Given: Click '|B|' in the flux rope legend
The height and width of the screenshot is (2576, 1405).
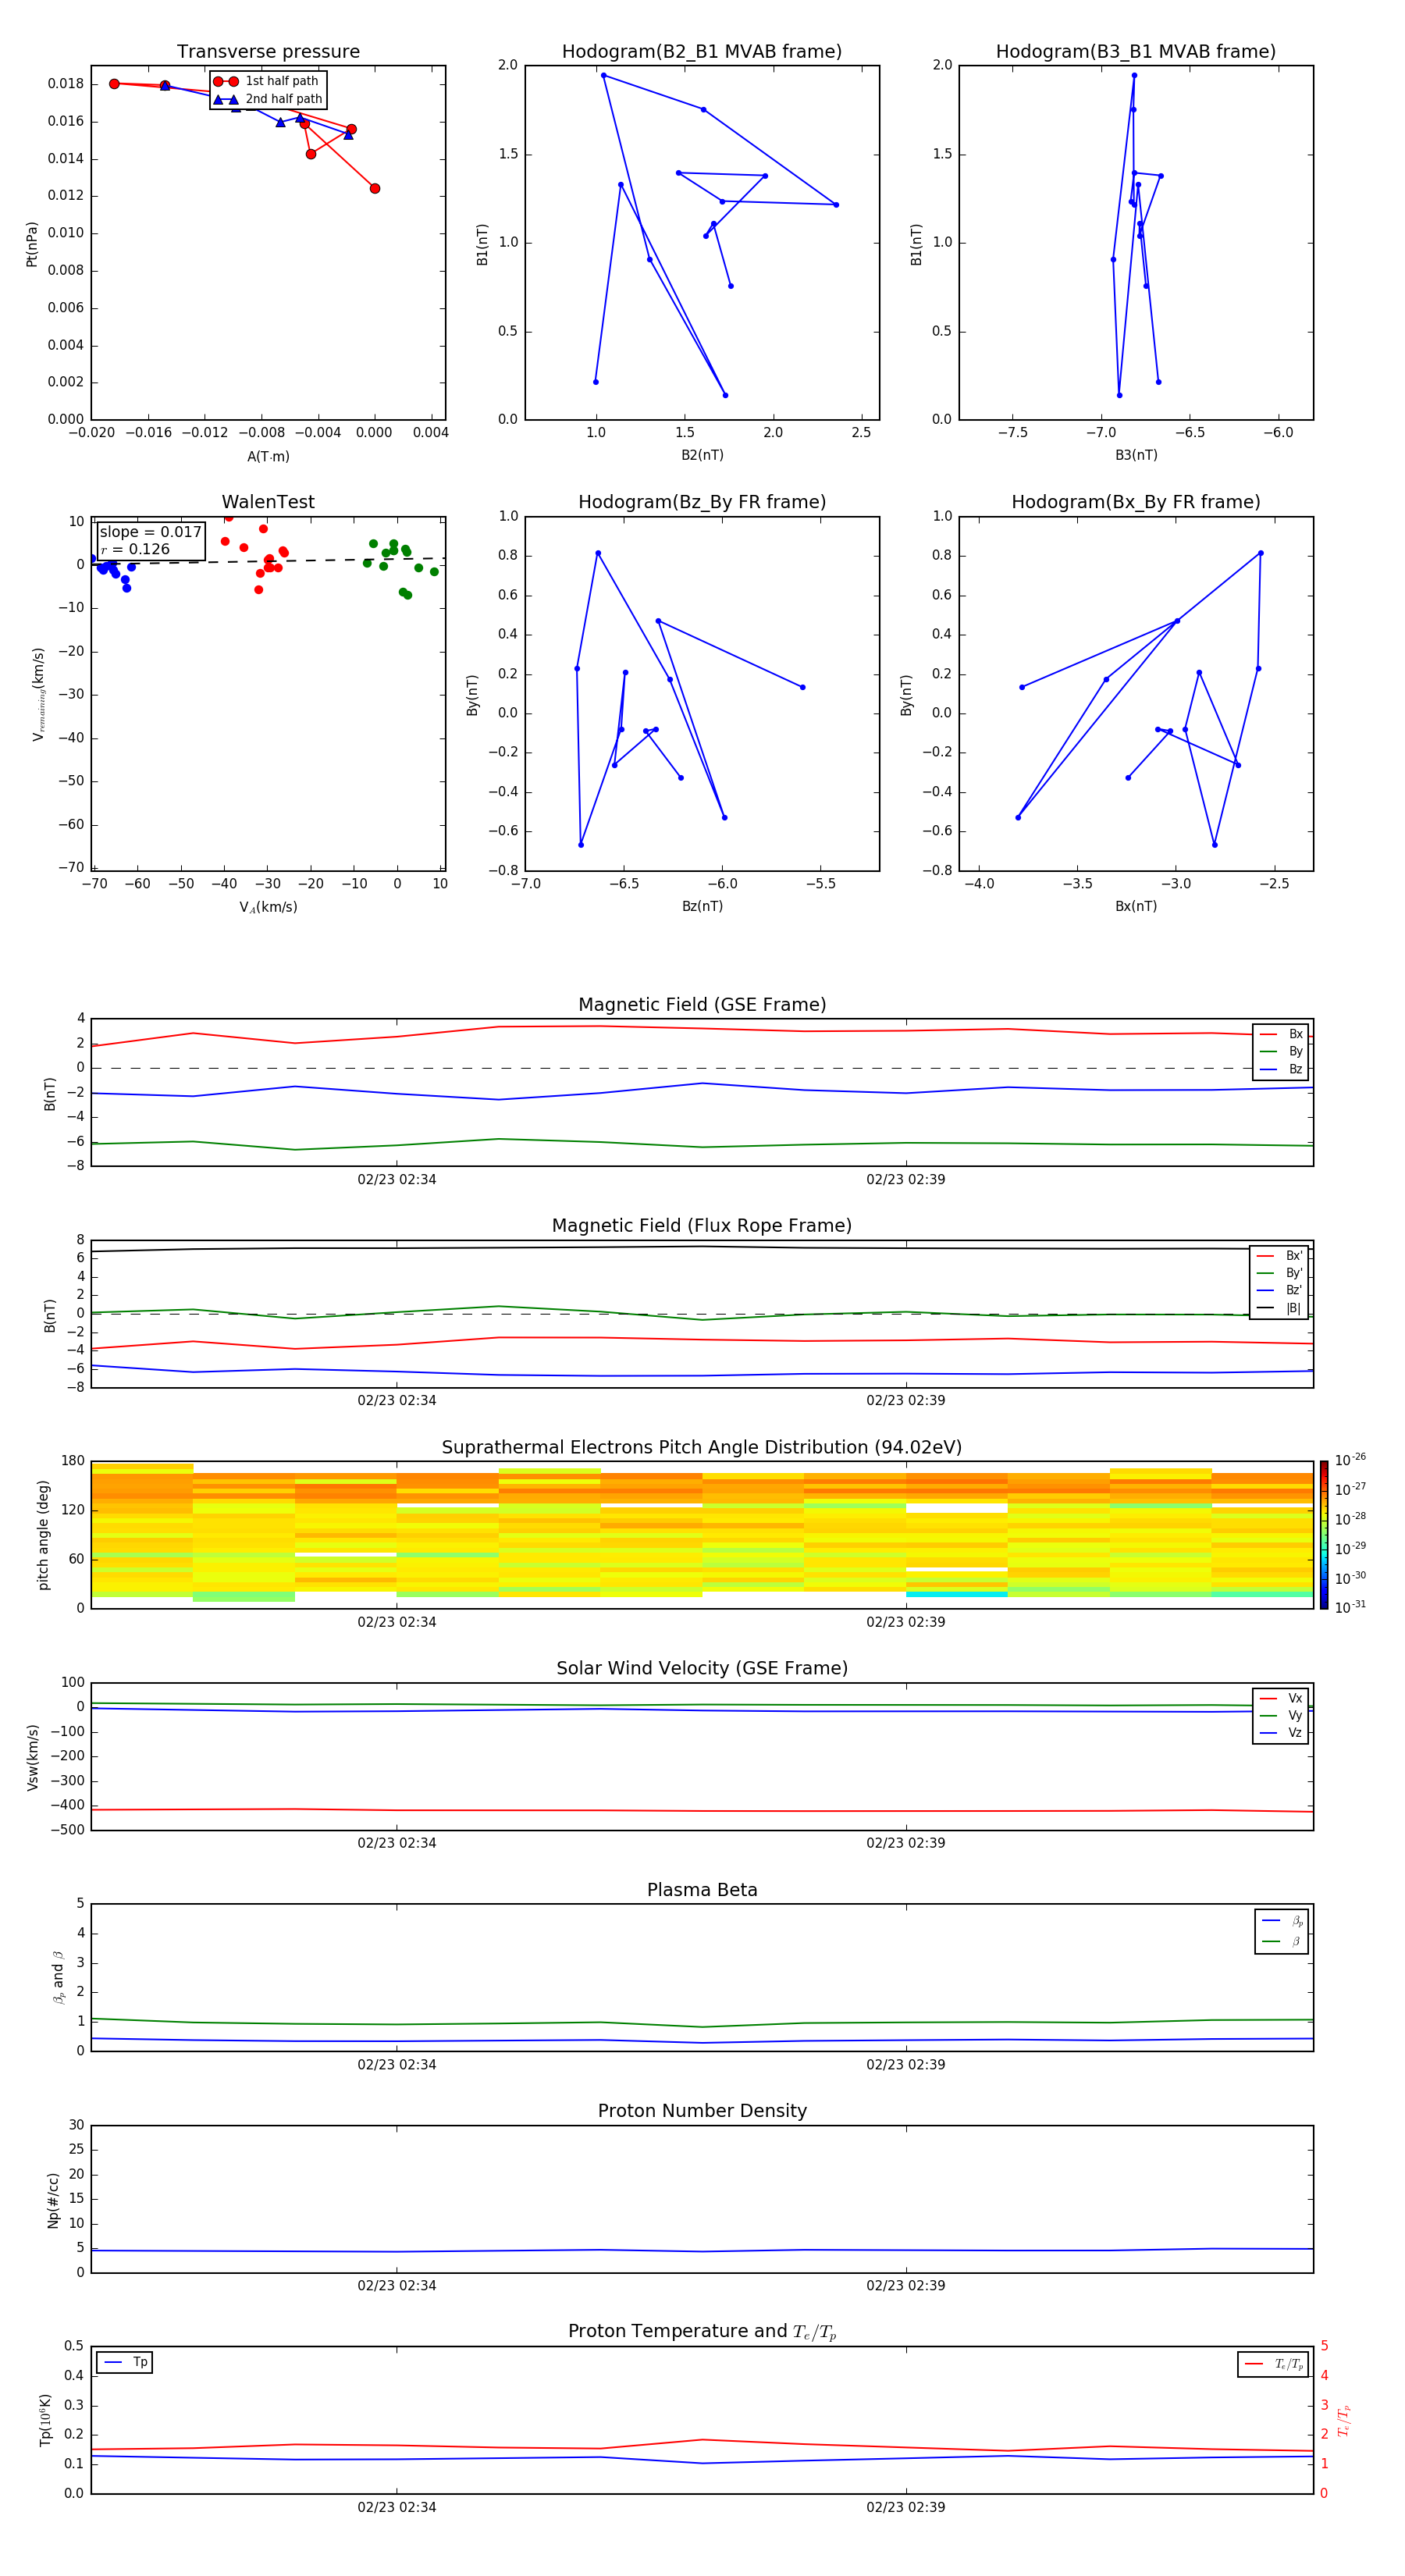Looking at the screenshot, I should [1293, 1308].
